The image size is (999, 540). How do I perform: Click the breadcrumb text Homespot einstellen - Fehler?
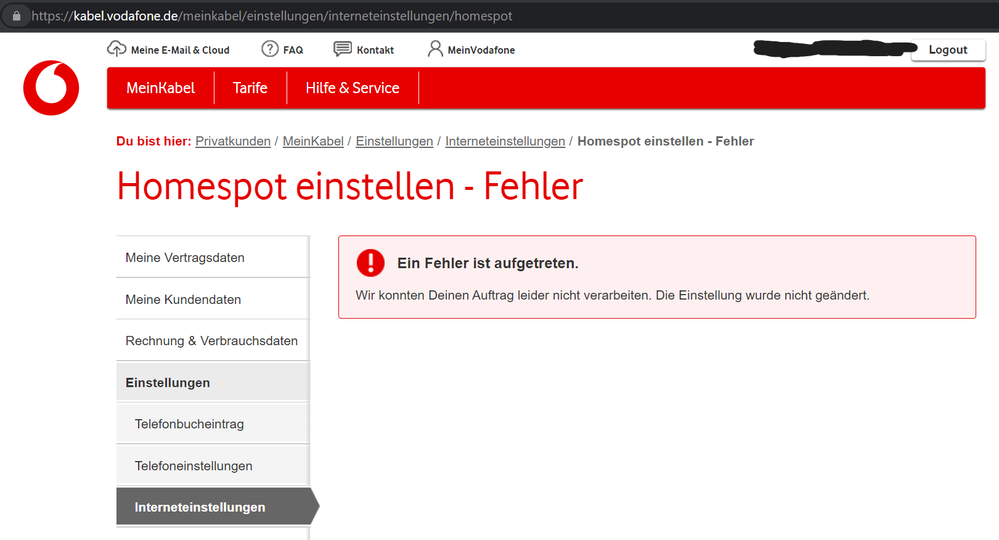[x=666, y=141]
